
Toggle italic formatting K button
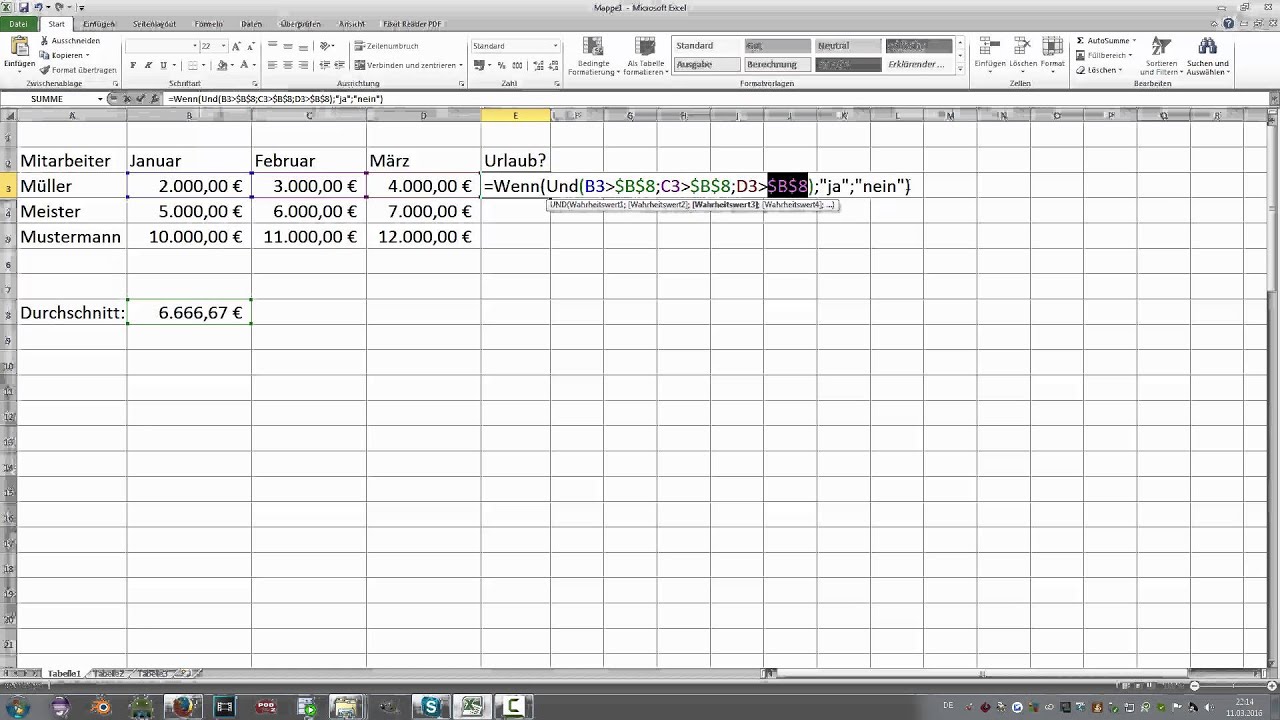click(148, 65)
